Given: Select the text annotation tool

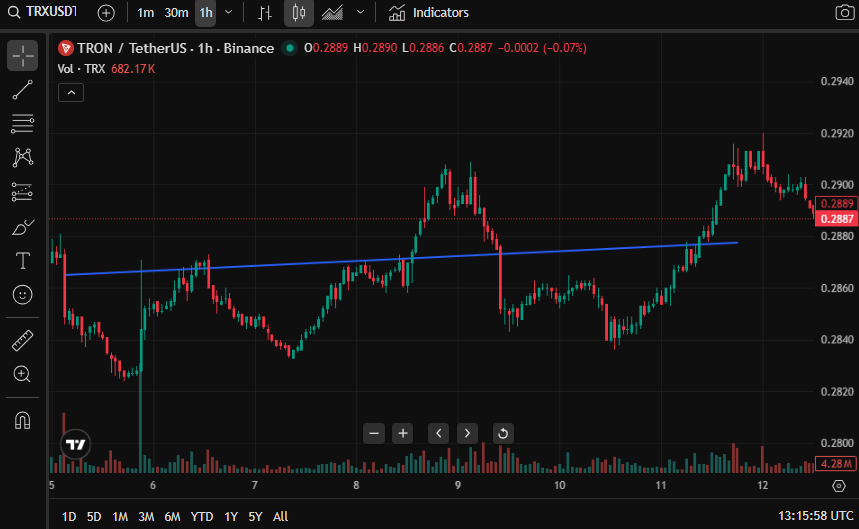Looking at the screenshot, I should click(22, 261).
